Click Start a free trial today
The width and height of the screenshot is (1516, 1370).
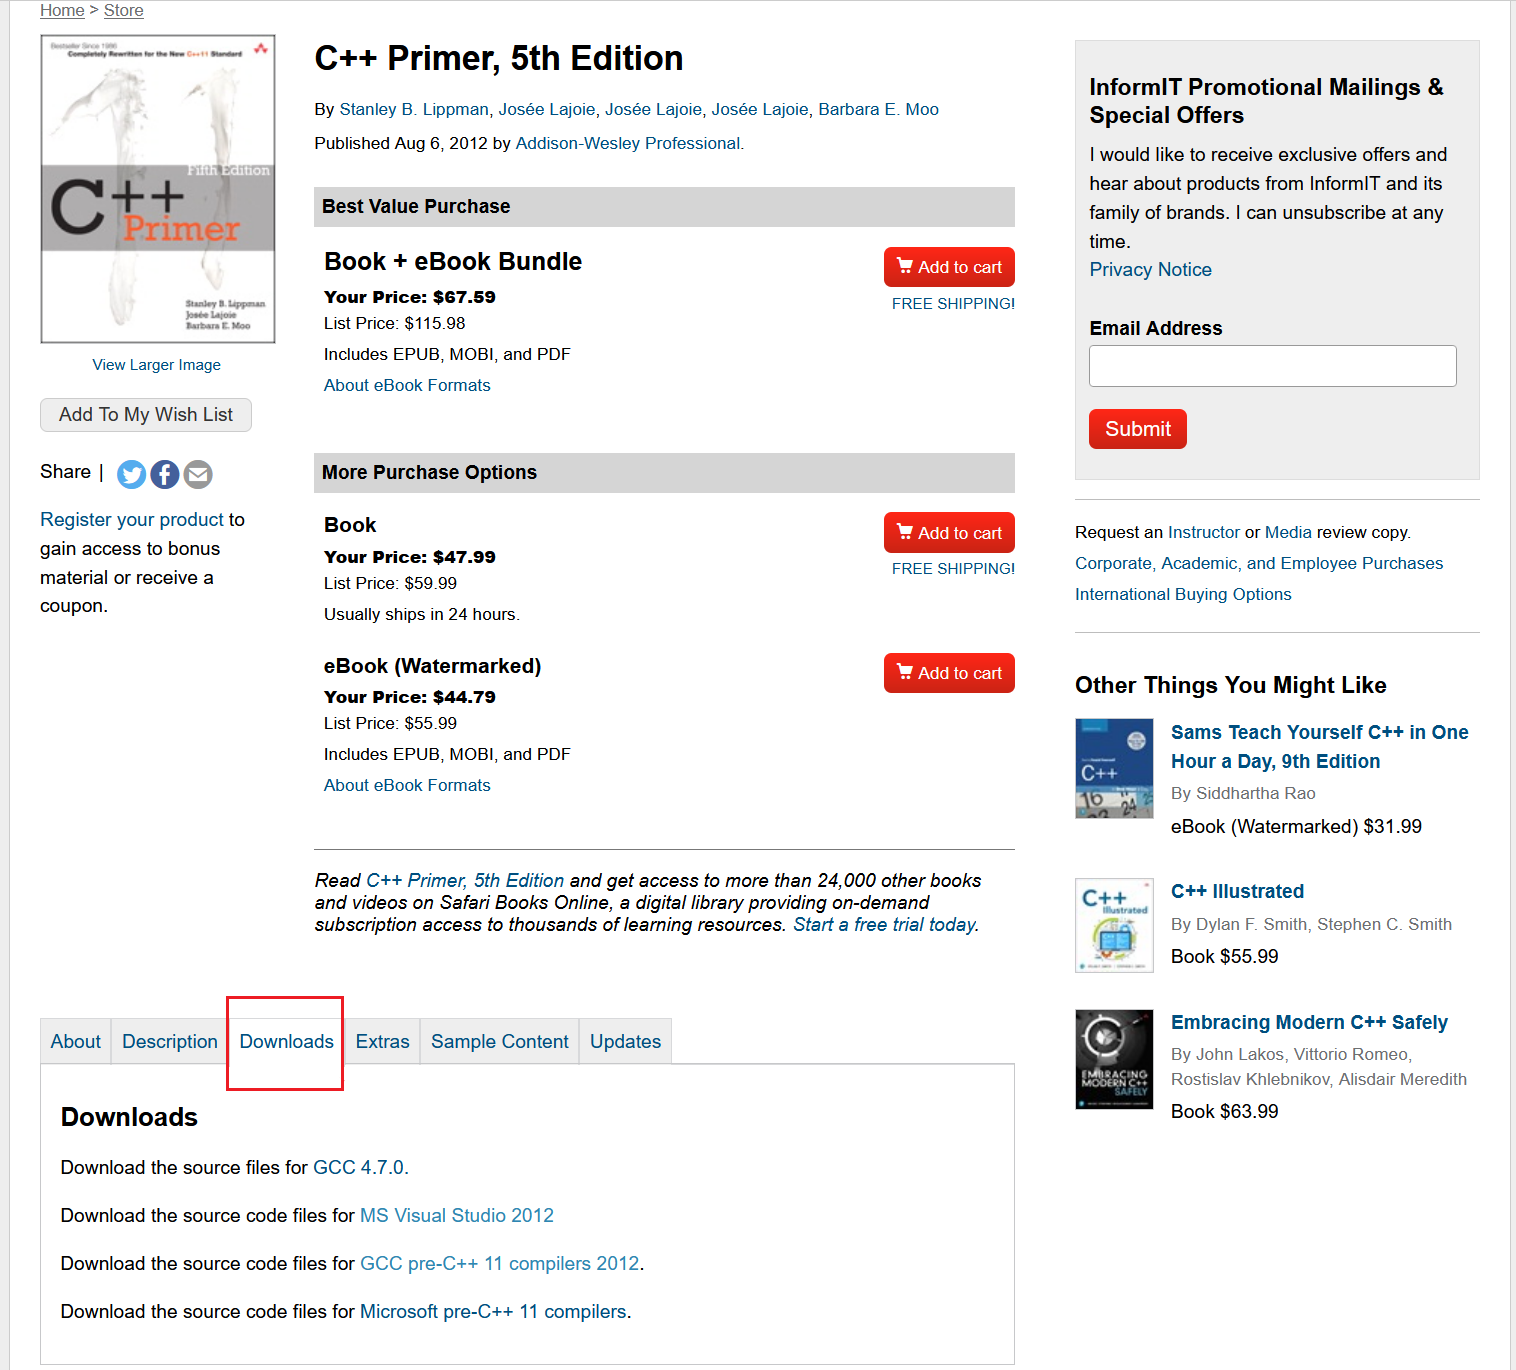884,924
